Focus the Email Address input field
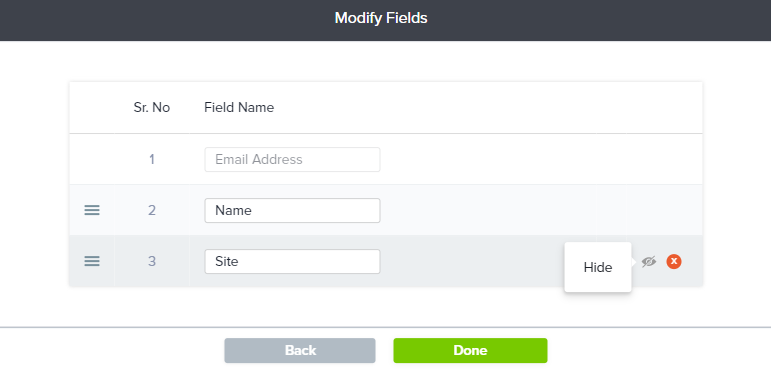The width and height of the screenshot is (771, 371). pyautogui.click(x=292, y=159)
